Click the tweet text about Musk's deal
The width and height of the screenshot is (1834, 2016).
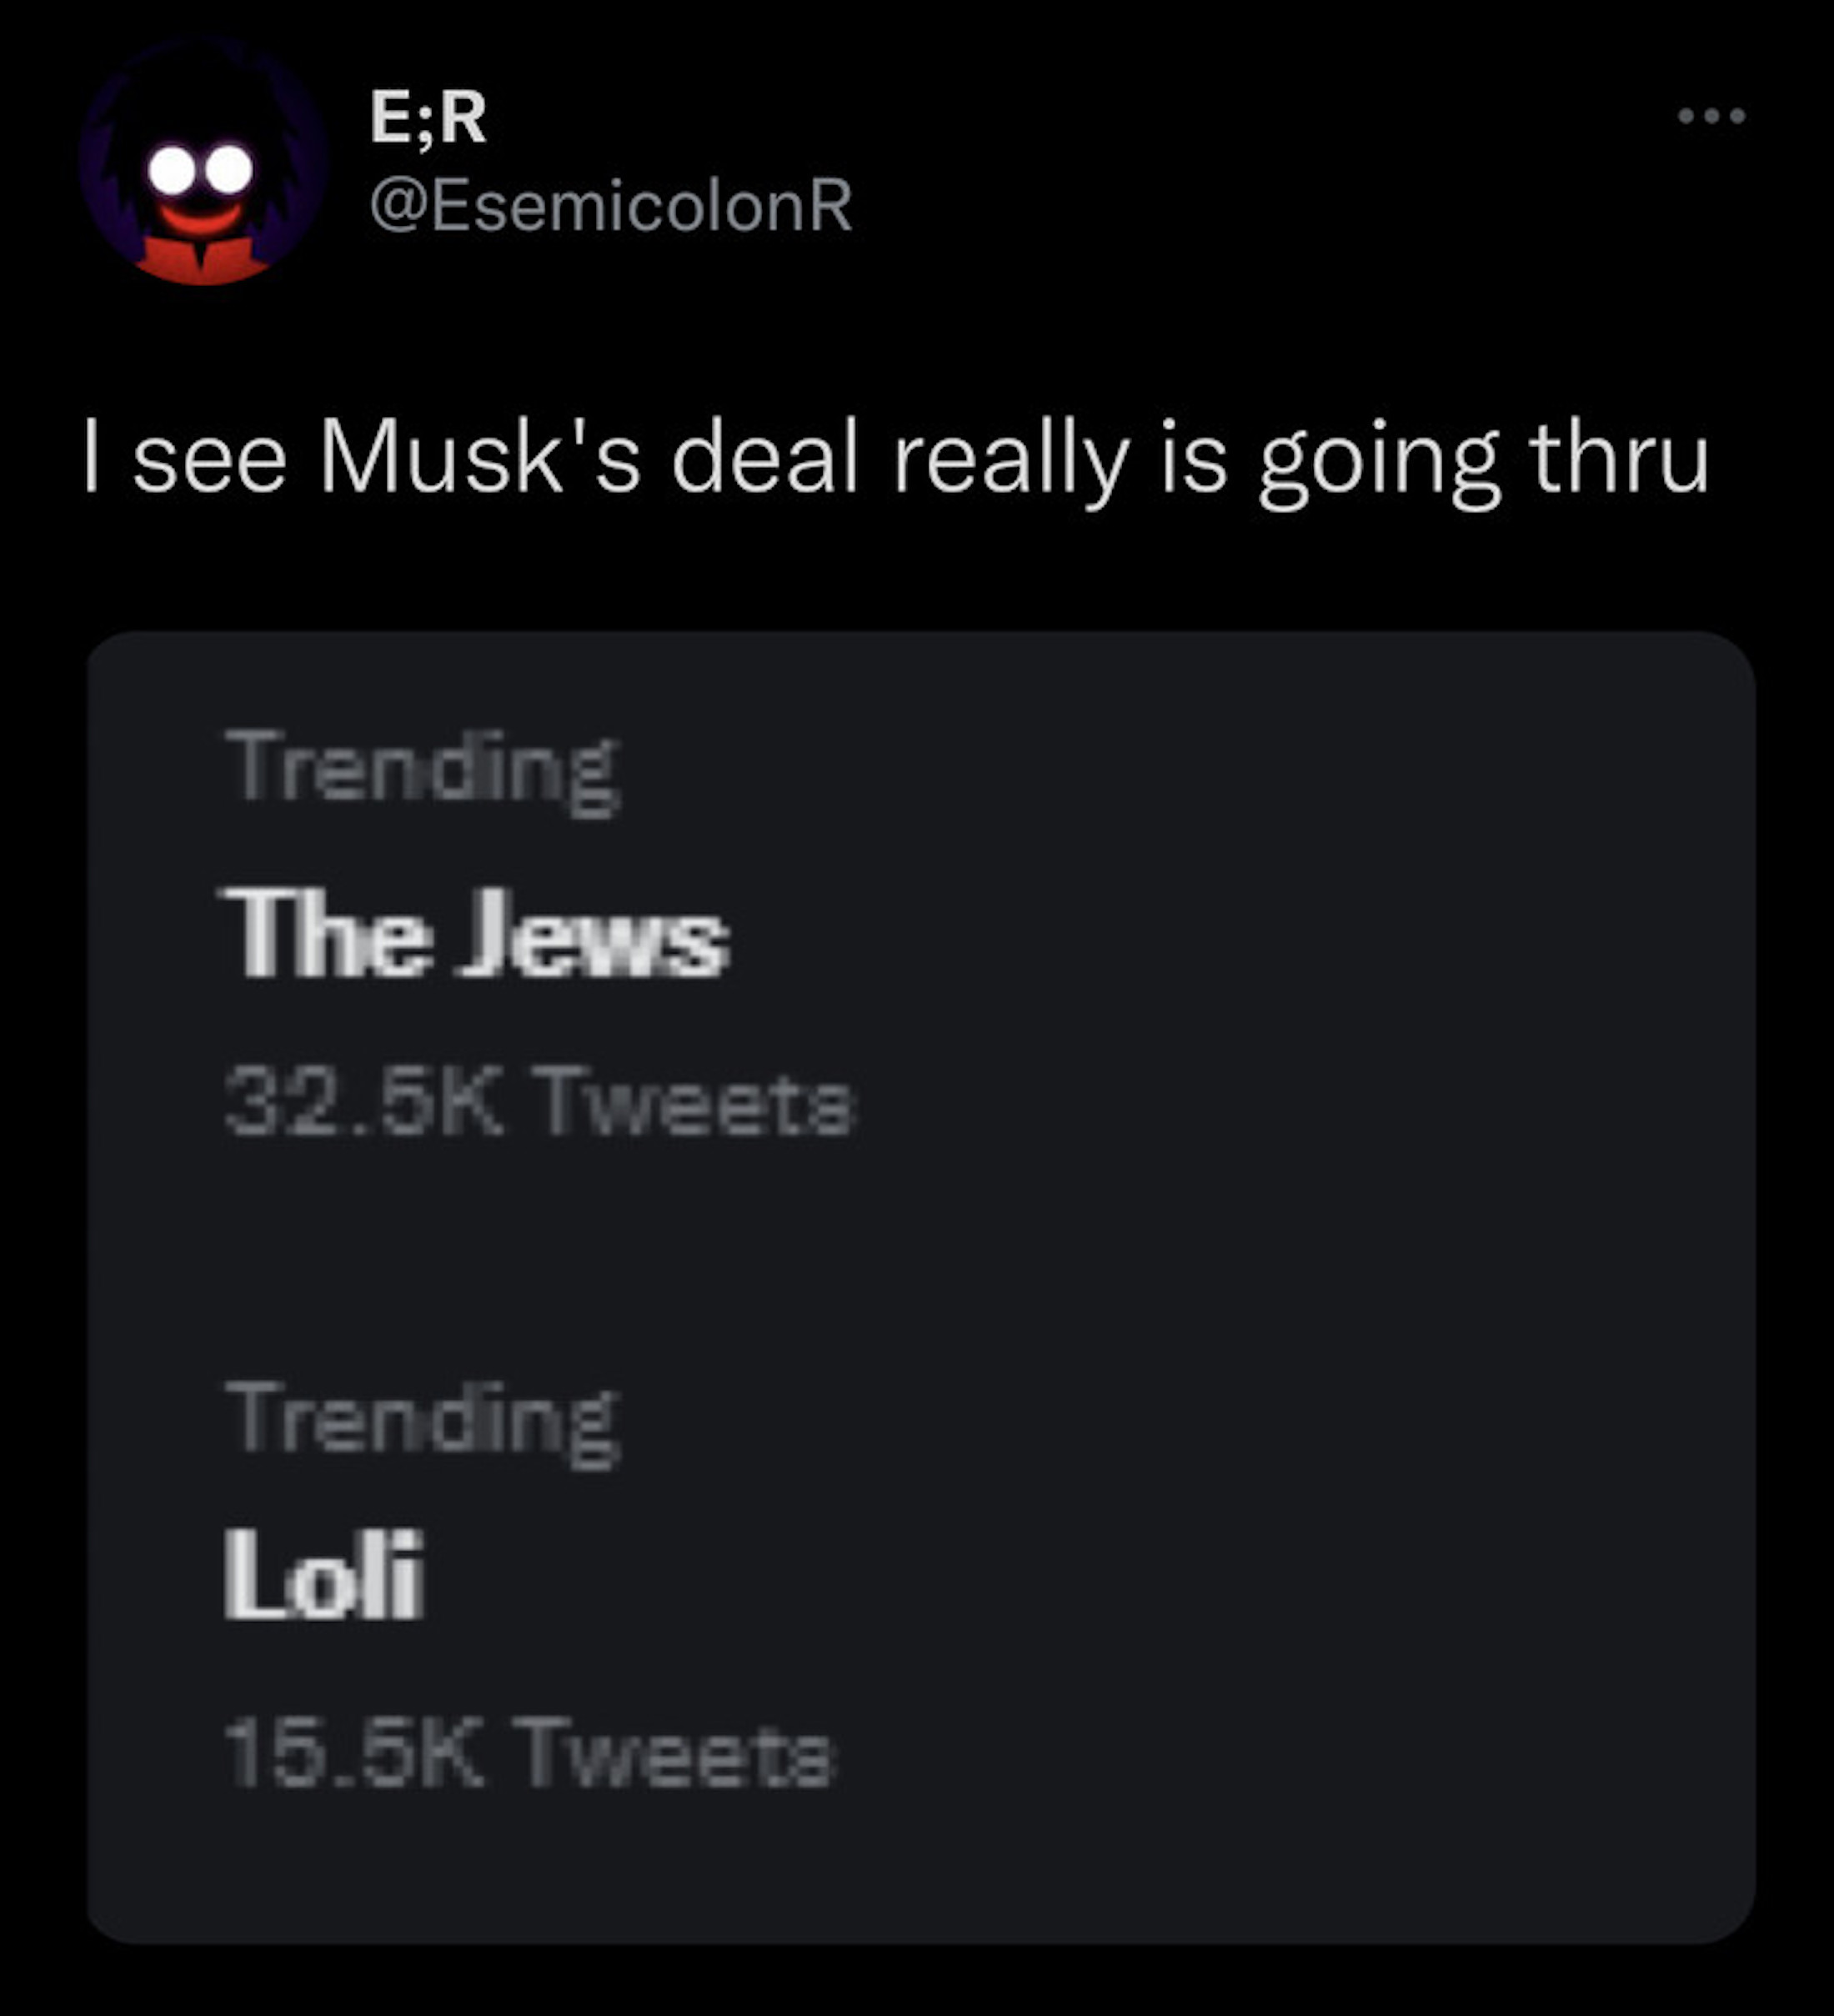895,459
